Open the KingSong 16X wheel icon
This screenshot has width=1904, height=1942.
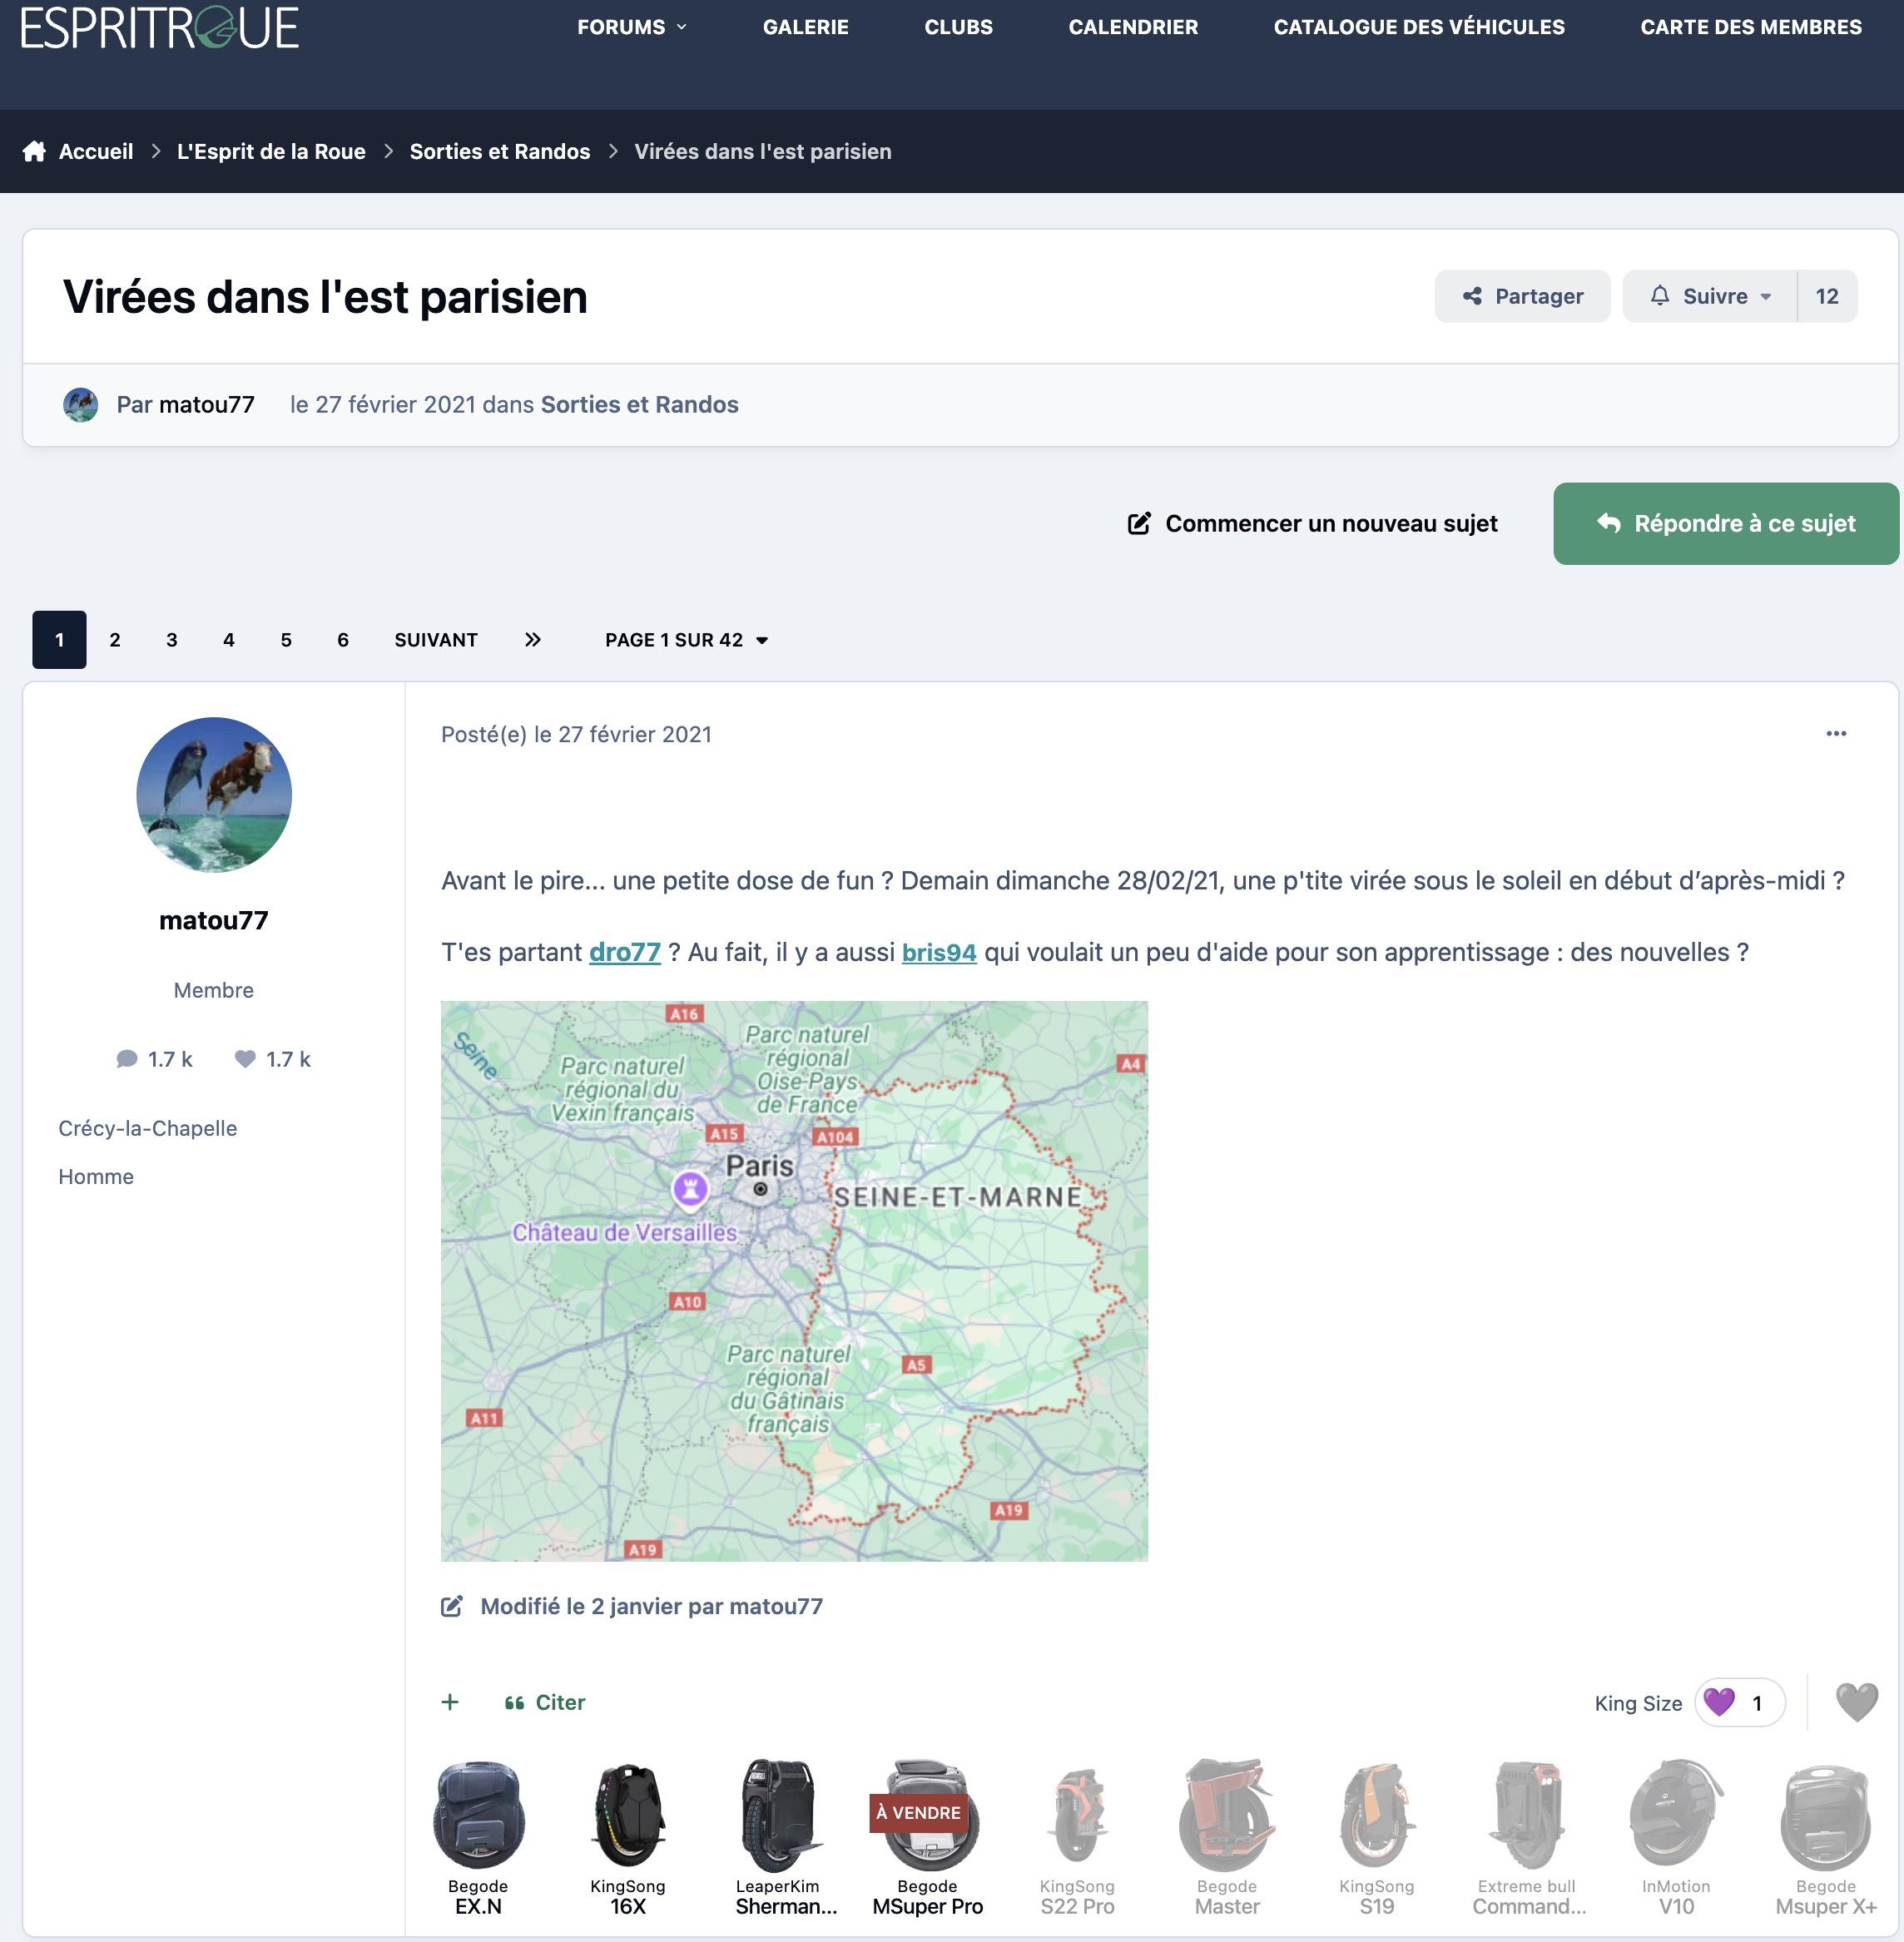click(627, 1816)
